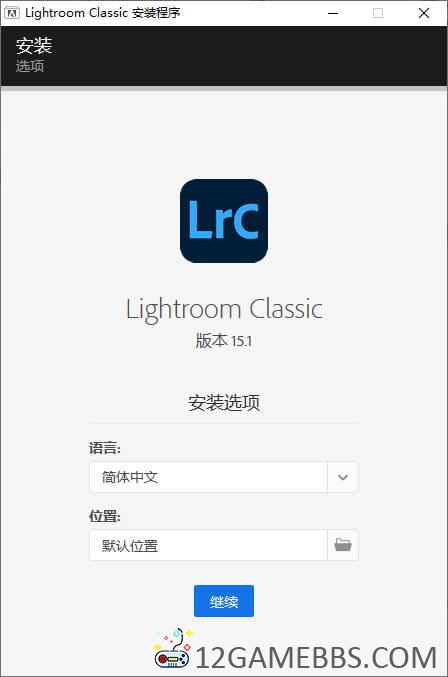The height and width of the screenshot is (677, 448).
Task: Click the installer title bar text
Action: point(103,13)
